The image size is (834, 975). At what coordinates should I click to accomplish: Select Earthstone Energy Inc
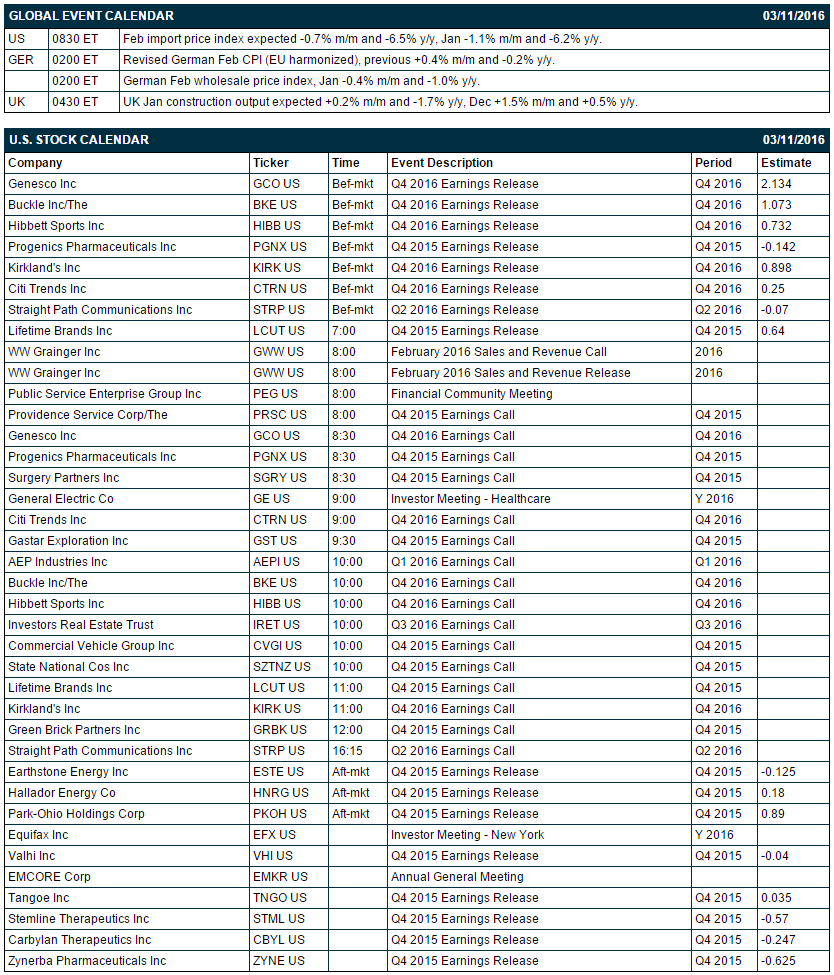[68, 772]
